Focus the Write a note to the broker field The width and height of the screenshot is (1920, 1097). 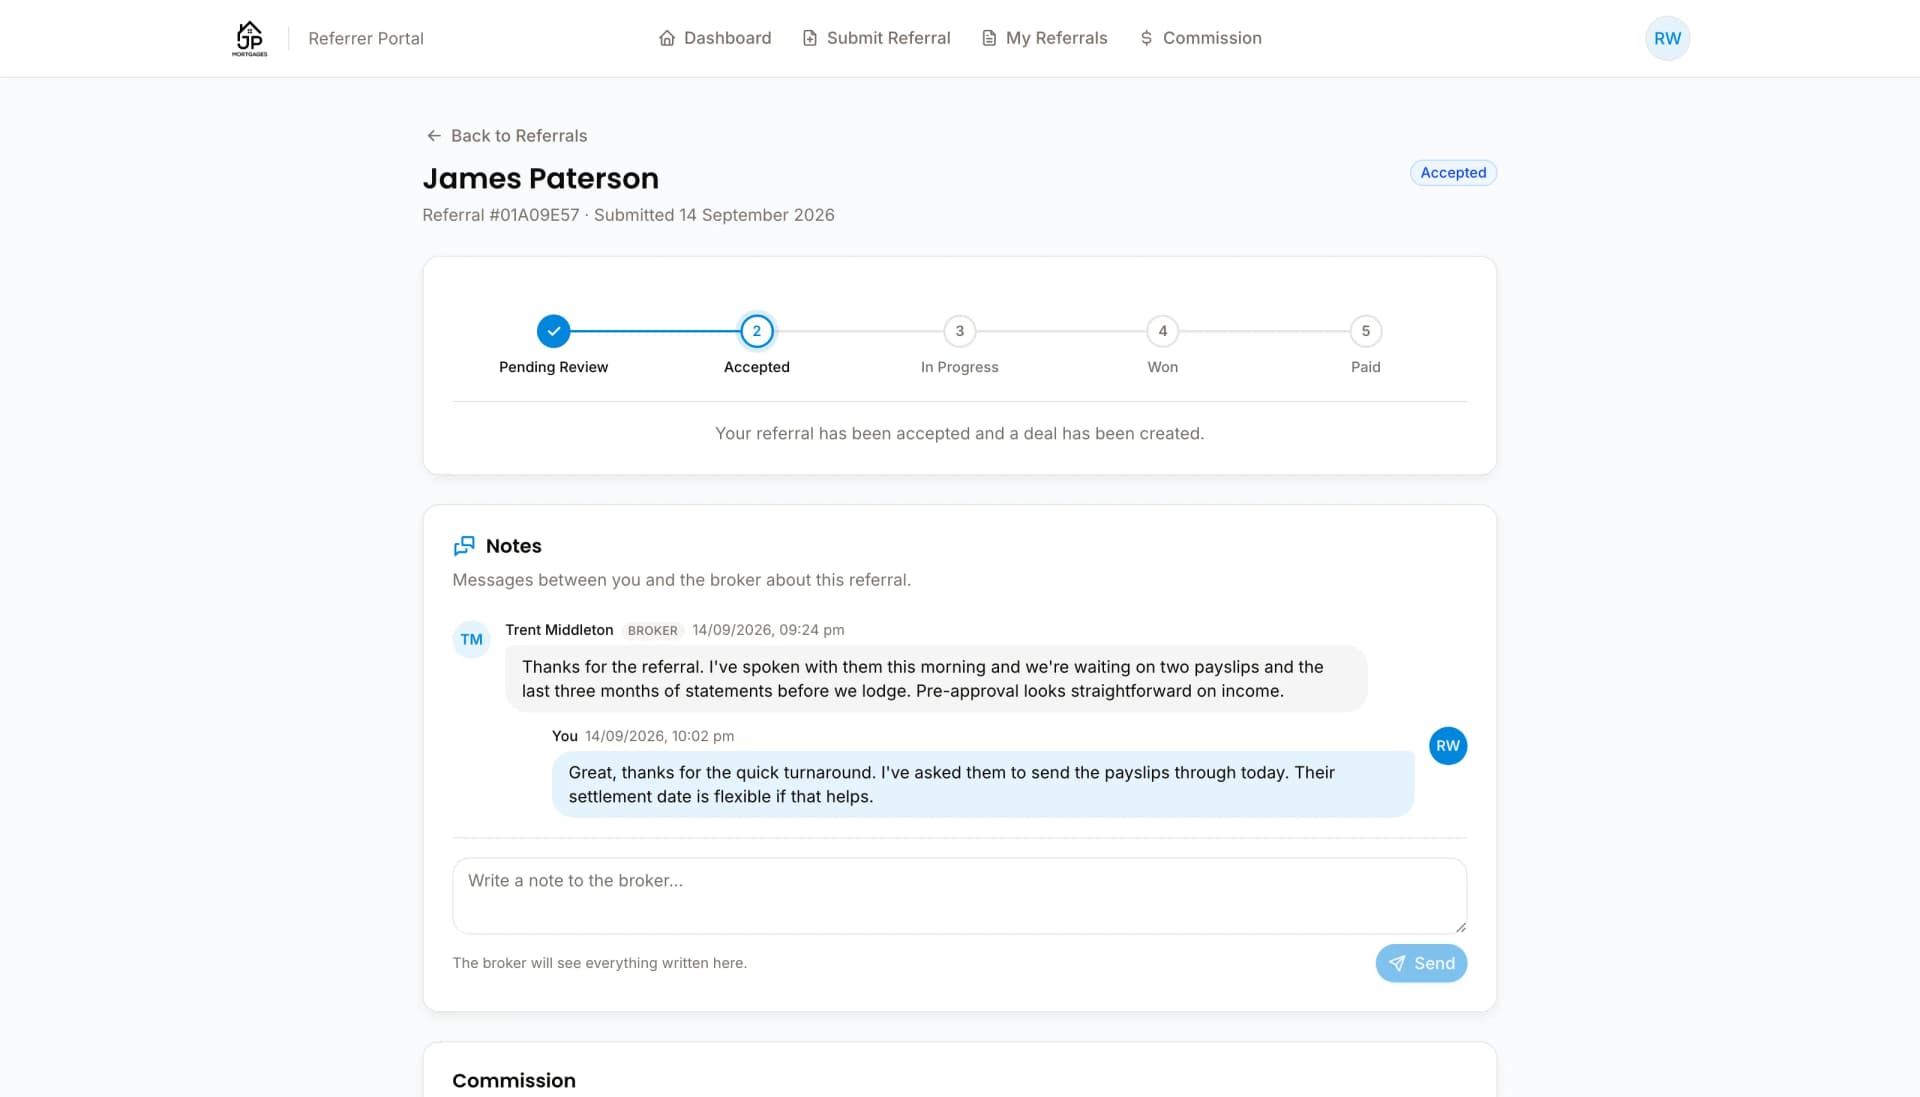click(x=959, y=896)
